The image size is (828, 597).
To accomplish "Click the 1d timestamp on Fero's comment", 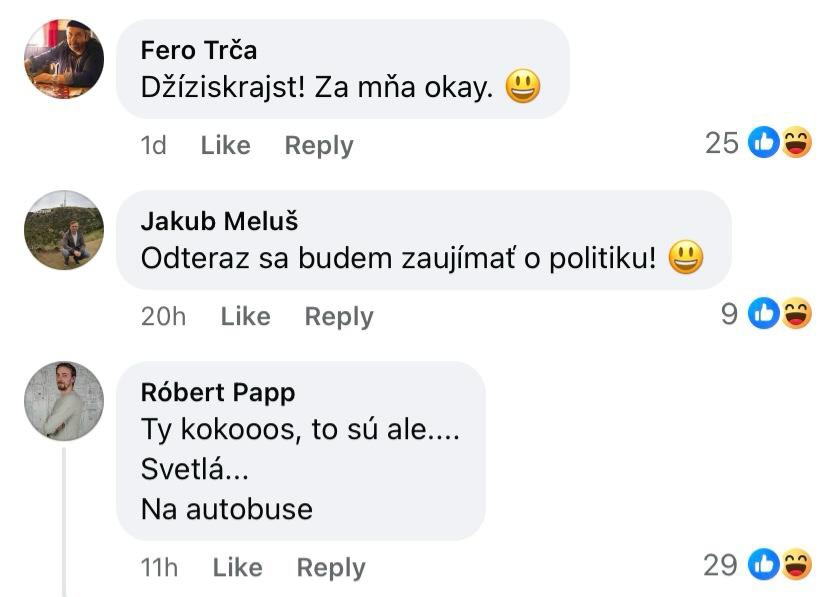I will [153, 145].
